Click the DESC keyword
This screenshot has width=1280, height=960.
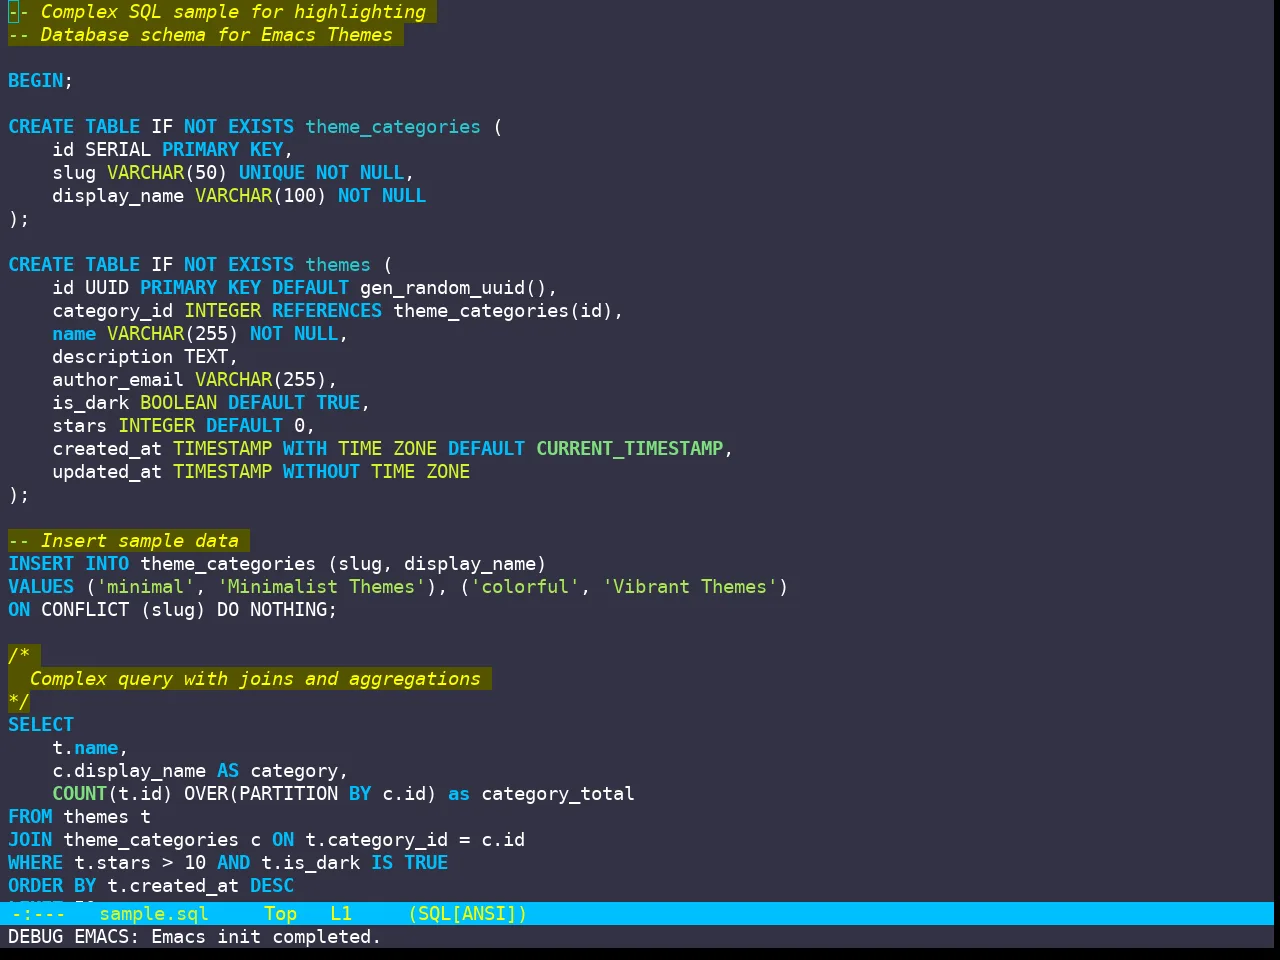[x=272, y=886]
